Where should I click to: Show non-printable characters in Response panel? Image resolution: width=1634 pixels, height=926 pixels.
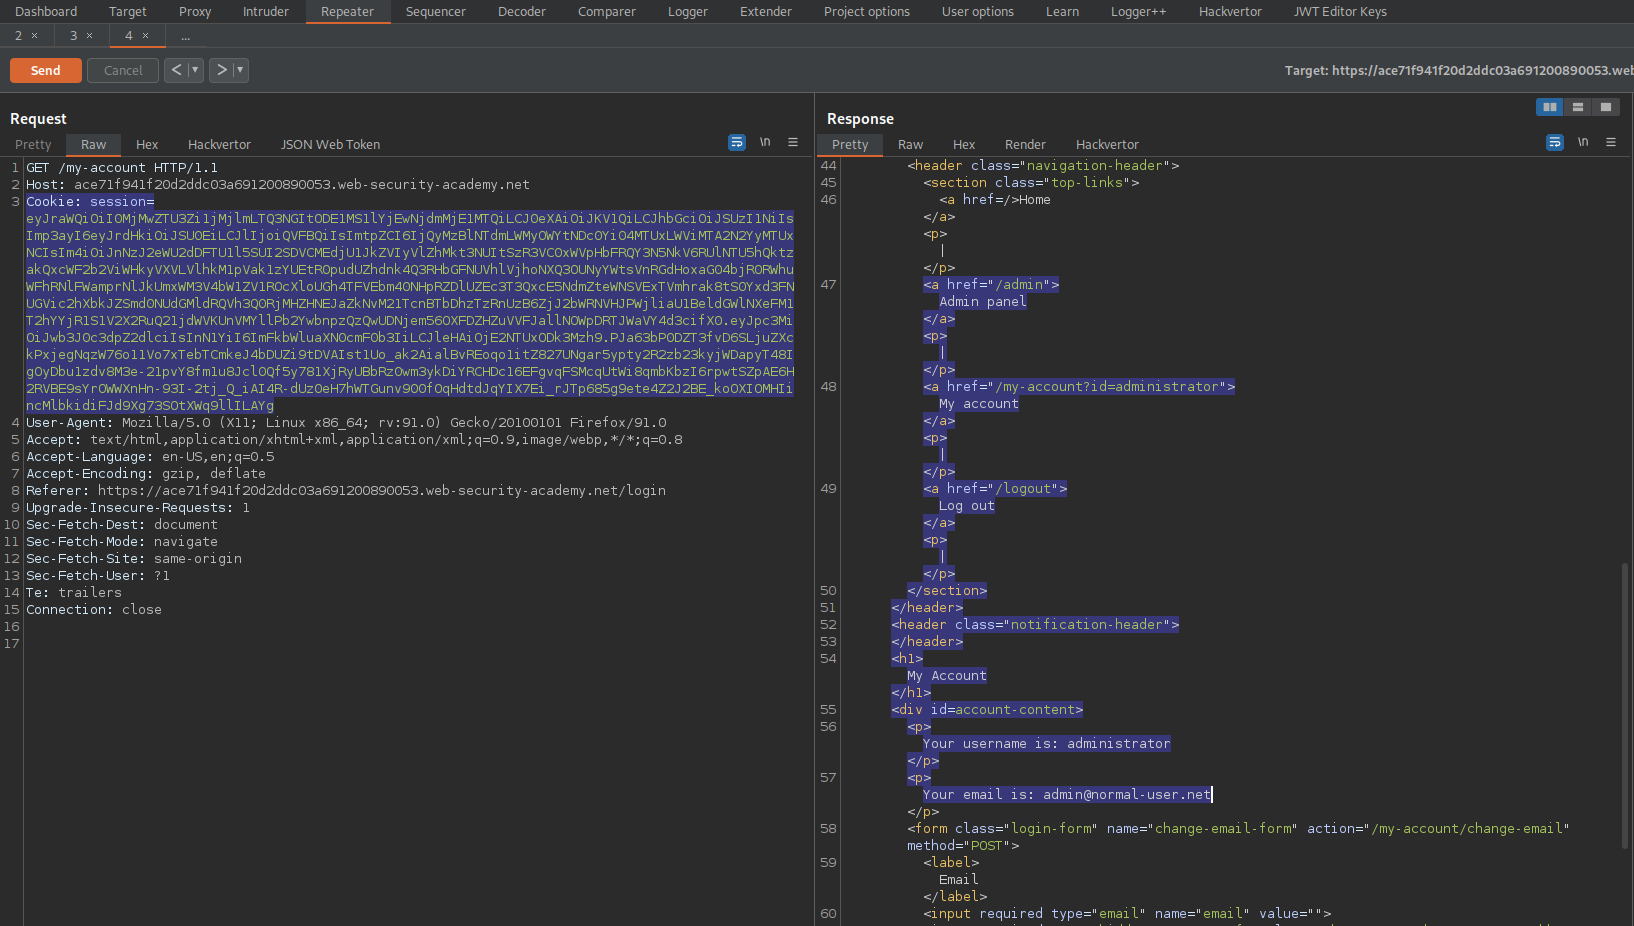tap(1583, 143)
